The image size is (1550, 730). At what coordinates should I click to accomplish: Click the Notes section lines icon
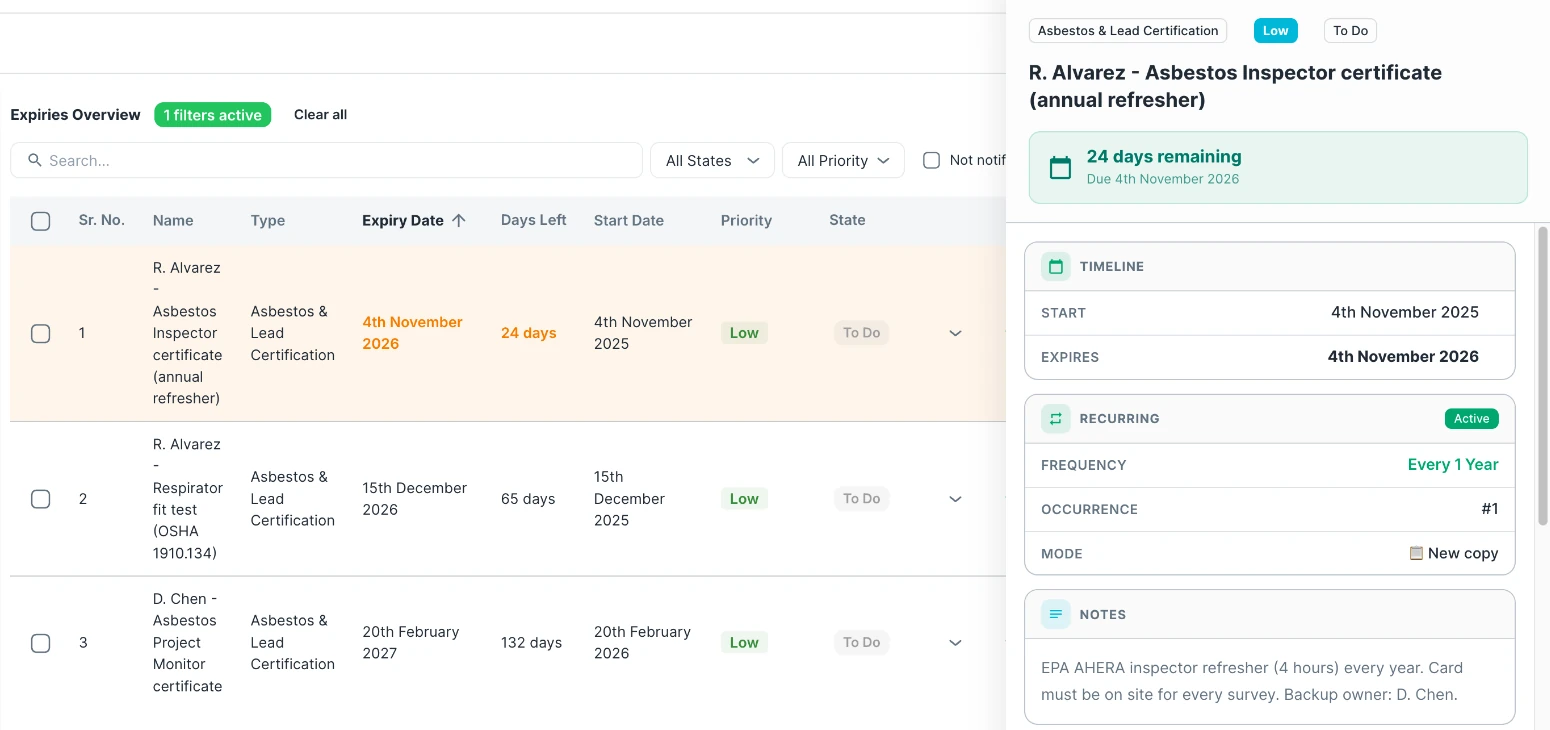(1056, 614)
